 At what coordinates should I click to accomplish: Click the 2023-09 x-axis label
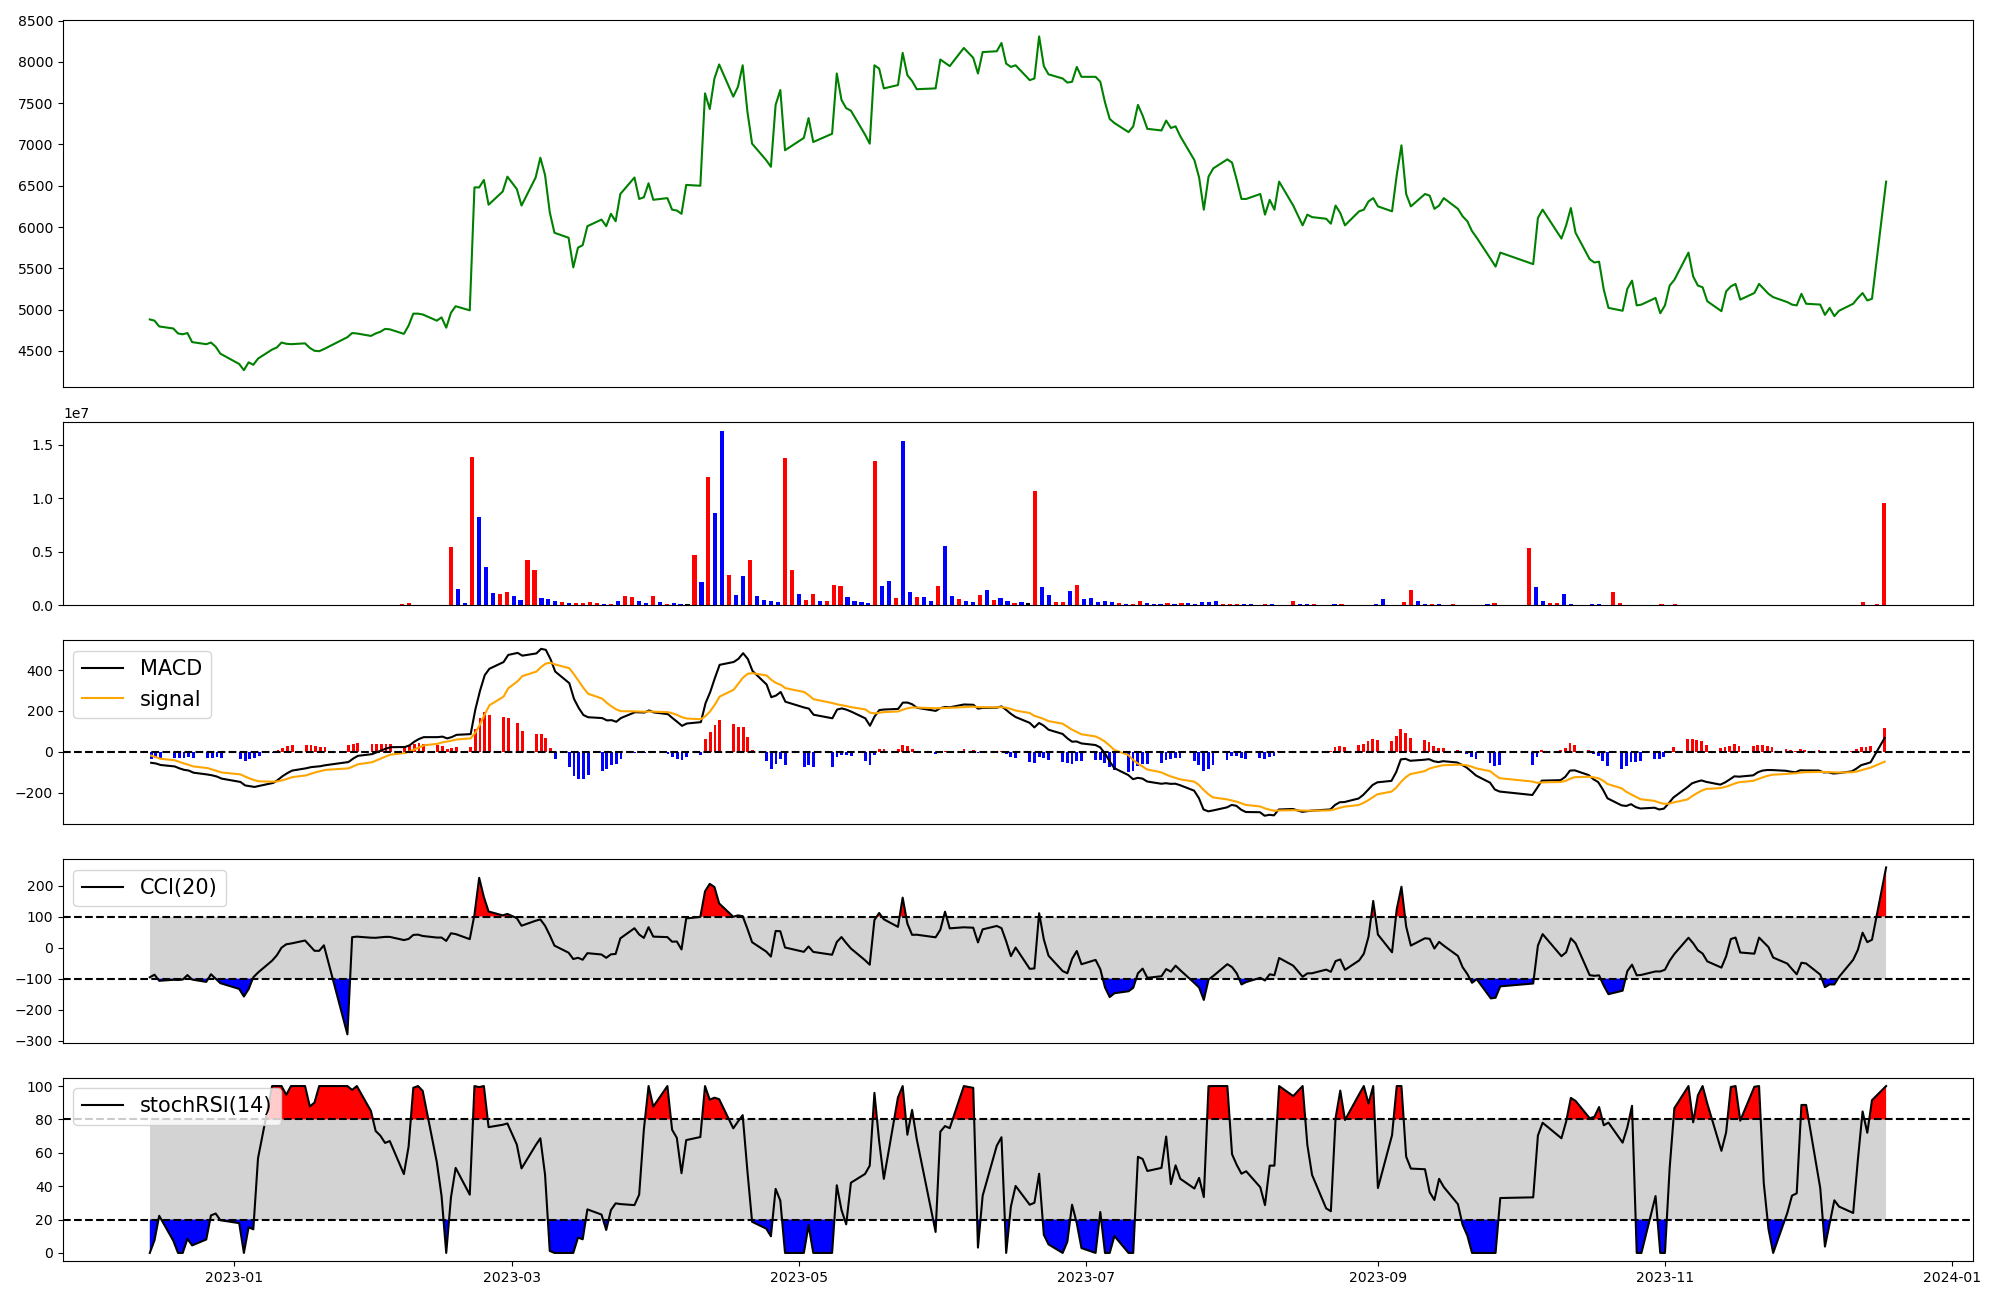tap(1378, 1277)
